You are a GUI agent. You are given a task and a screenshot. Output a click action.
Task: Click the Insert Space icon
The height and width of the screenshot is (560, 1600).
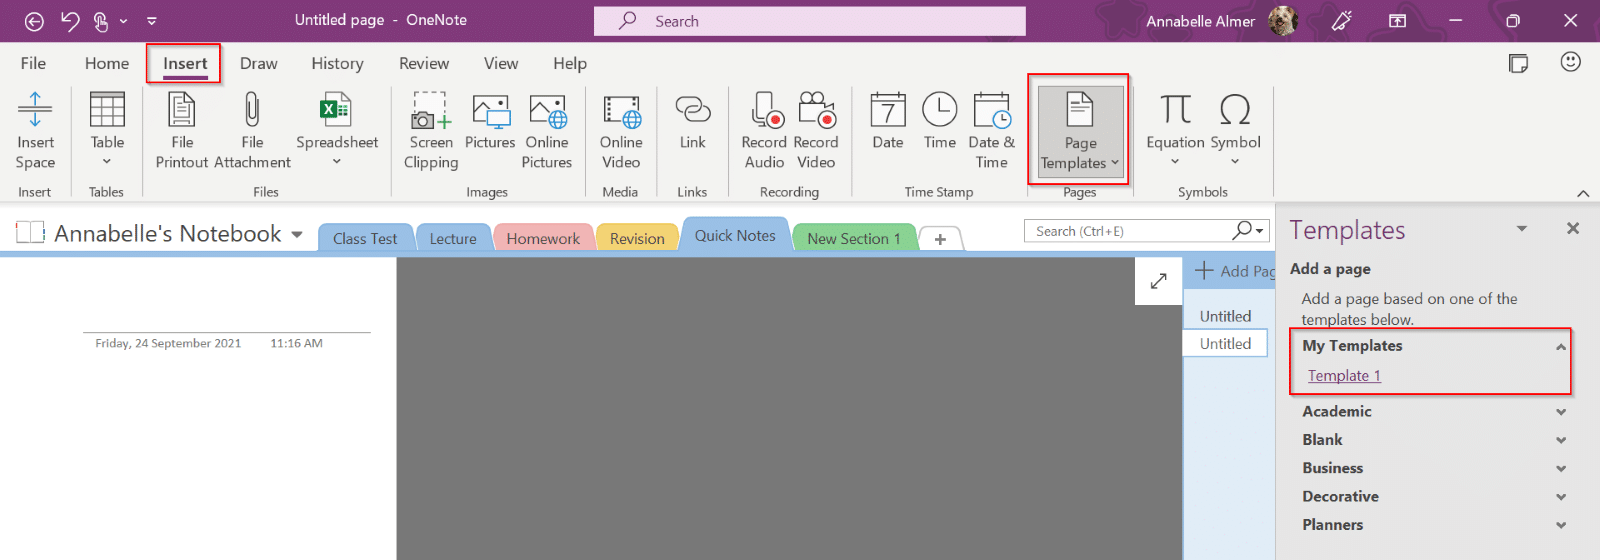coord(35,110)
